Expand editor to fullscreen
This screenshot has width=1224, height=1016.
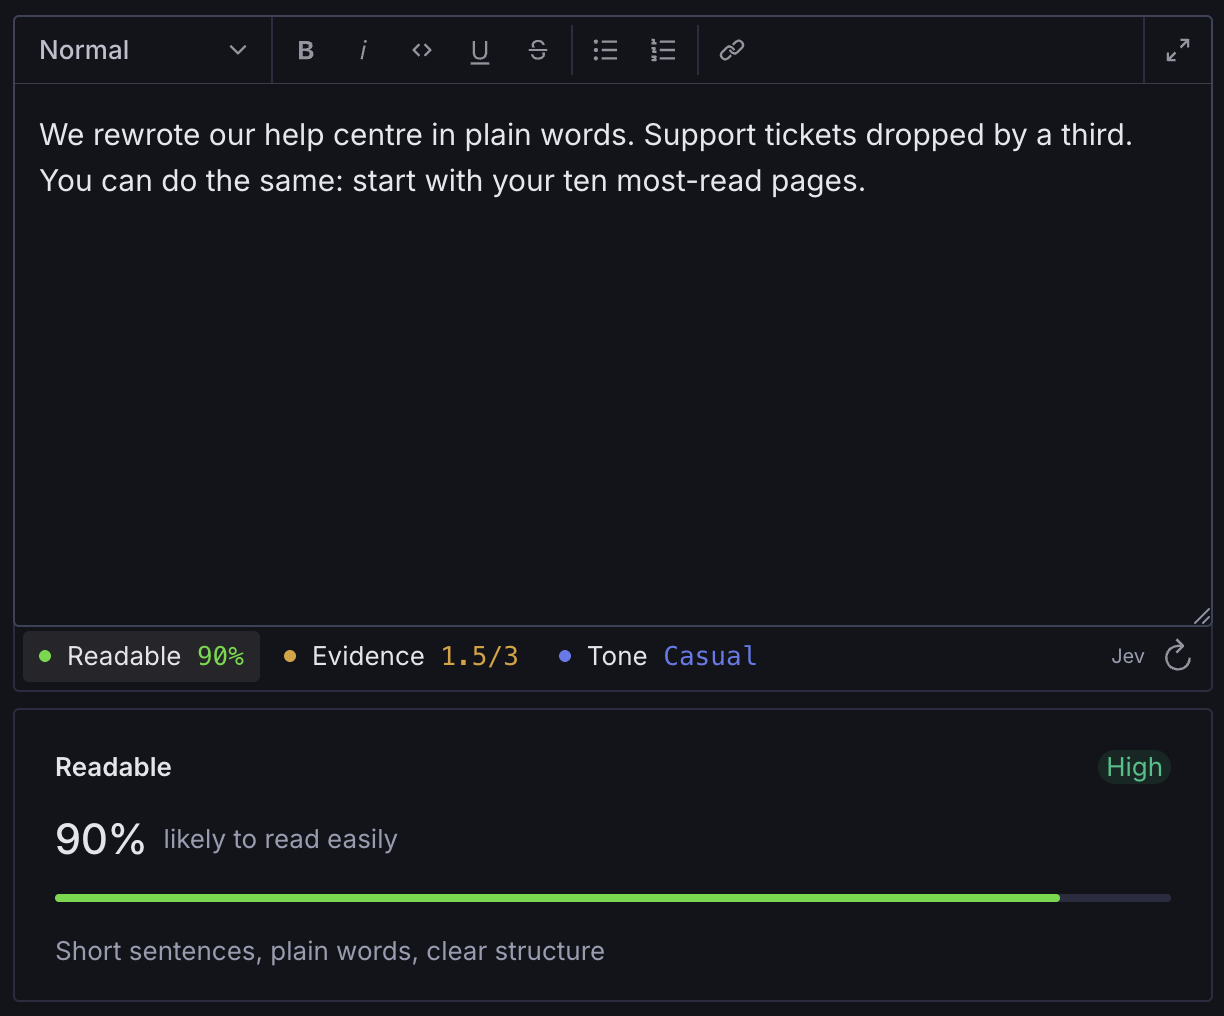click(1178, 50)
